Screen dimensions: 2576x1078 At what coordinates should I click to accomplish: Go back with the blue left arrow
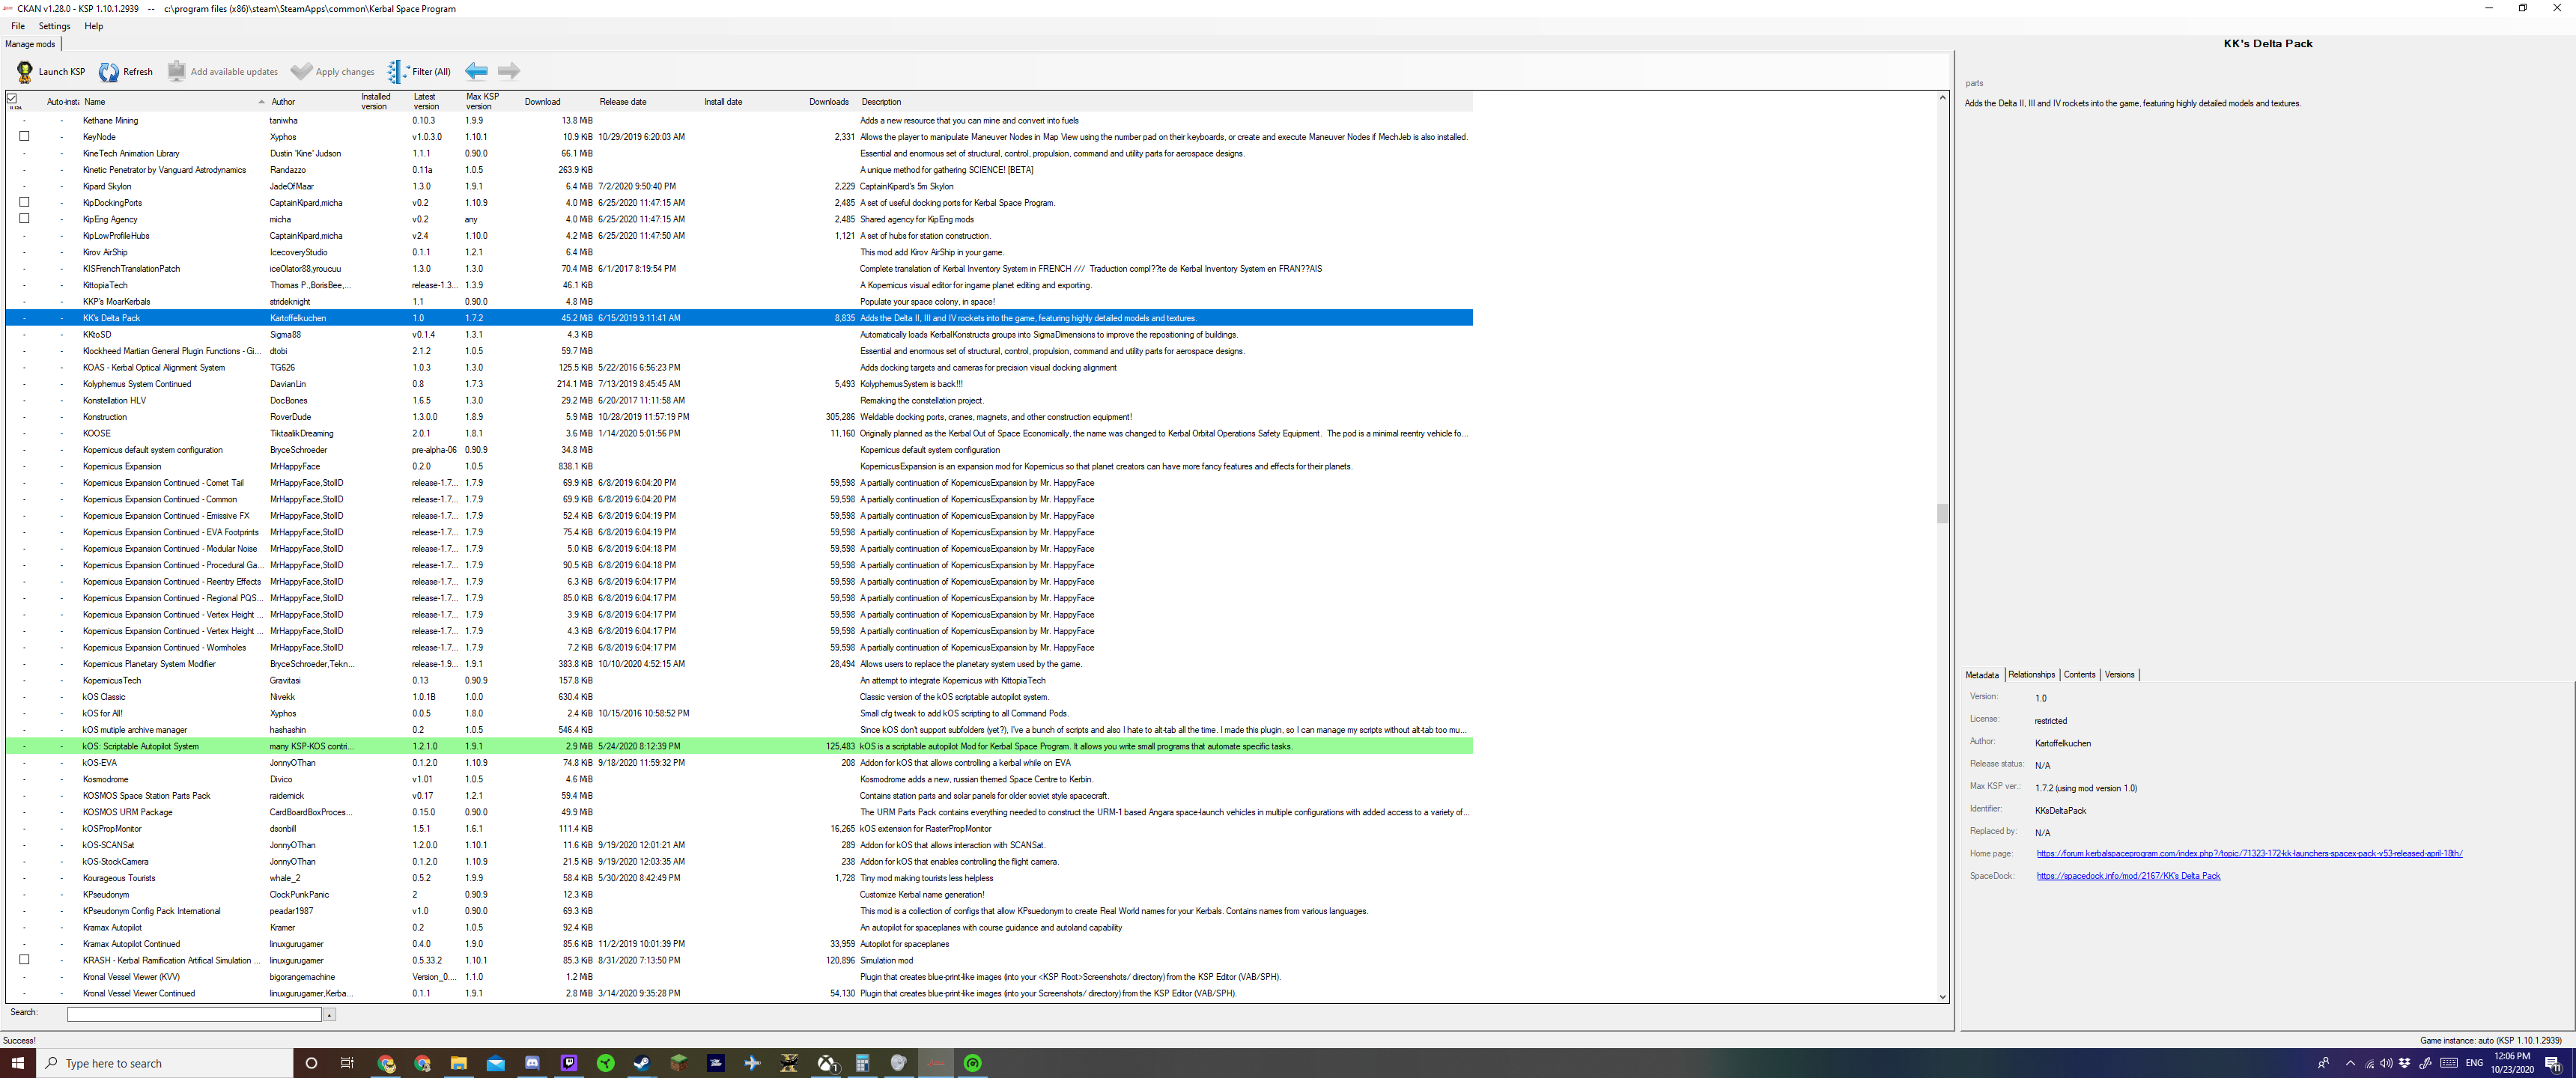(477, 71)
